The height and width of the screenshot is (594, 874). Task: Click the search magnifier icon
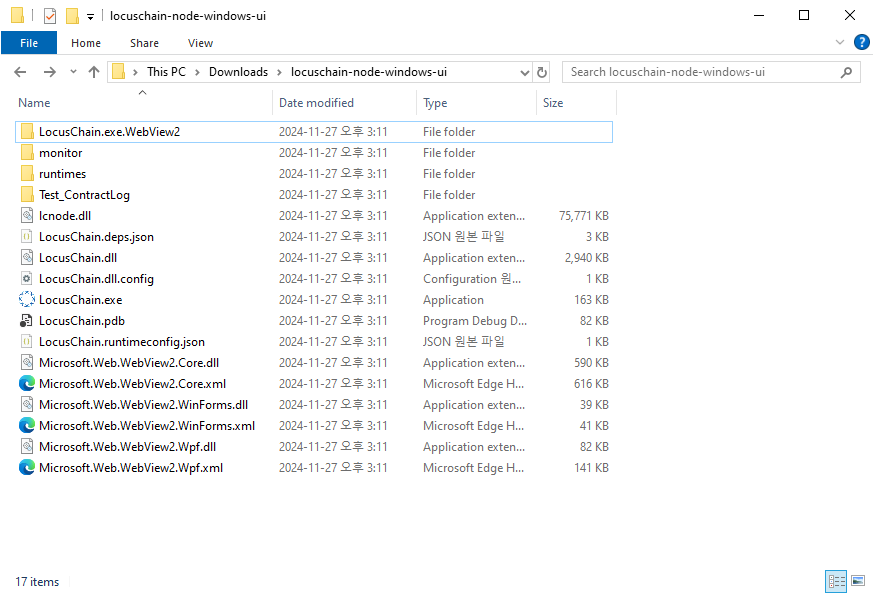pos(846,72)
